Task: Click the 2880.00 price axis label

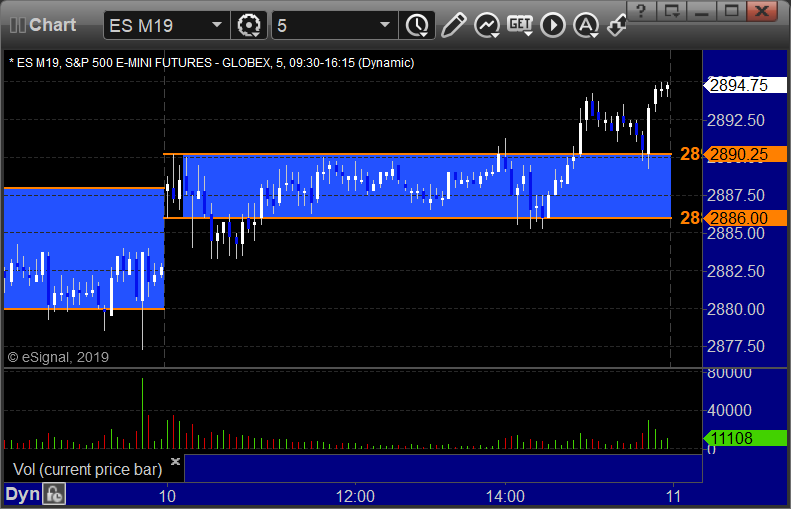Action: [x=736, y=309]
